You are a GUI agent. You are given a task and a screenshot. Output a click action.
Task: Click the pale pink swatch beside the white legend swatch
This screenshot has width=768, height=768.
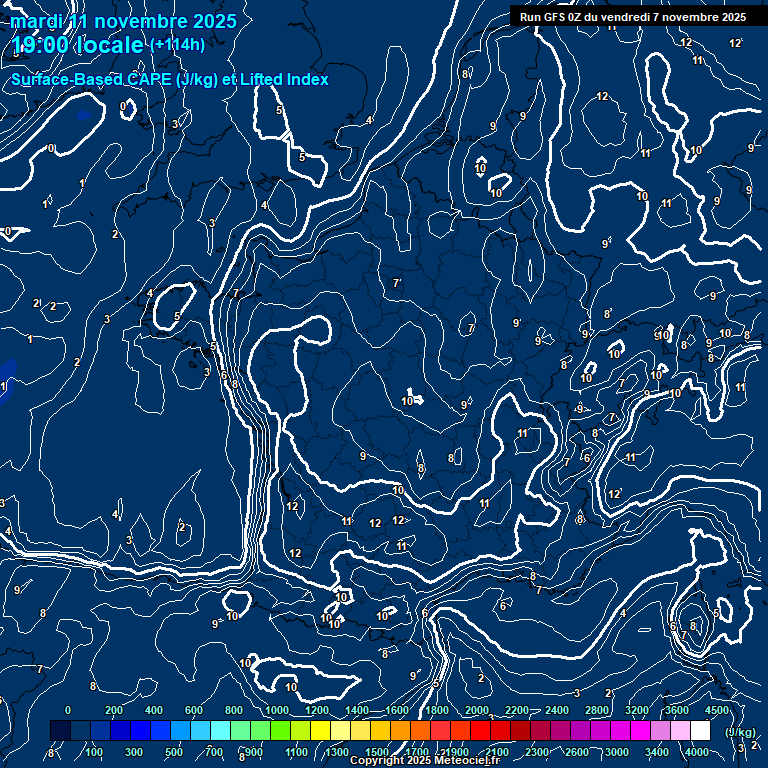[x=680, y=730]
